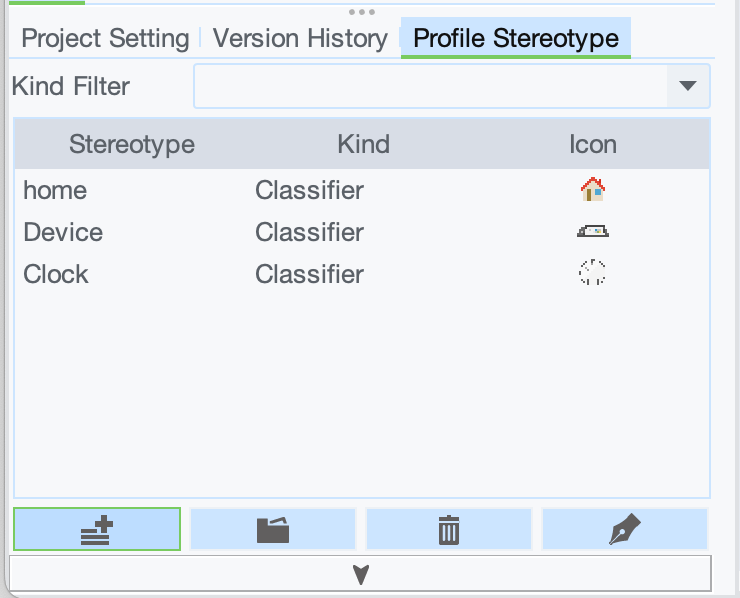Screen dimensions: 740x598
Task: Click the pen edit button
Action: coord(625,529)
